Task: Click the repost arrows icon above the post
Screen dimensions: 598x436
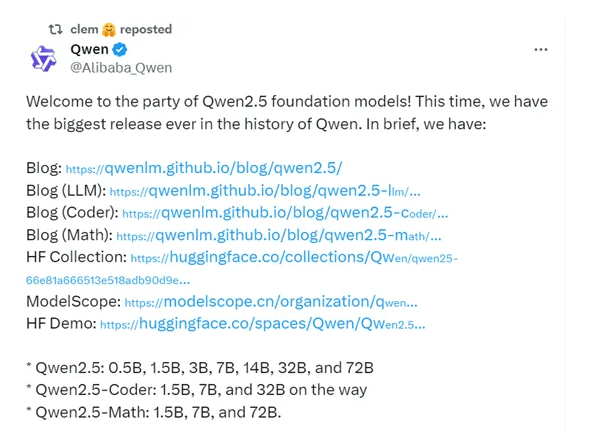Action: pos(56,29)
